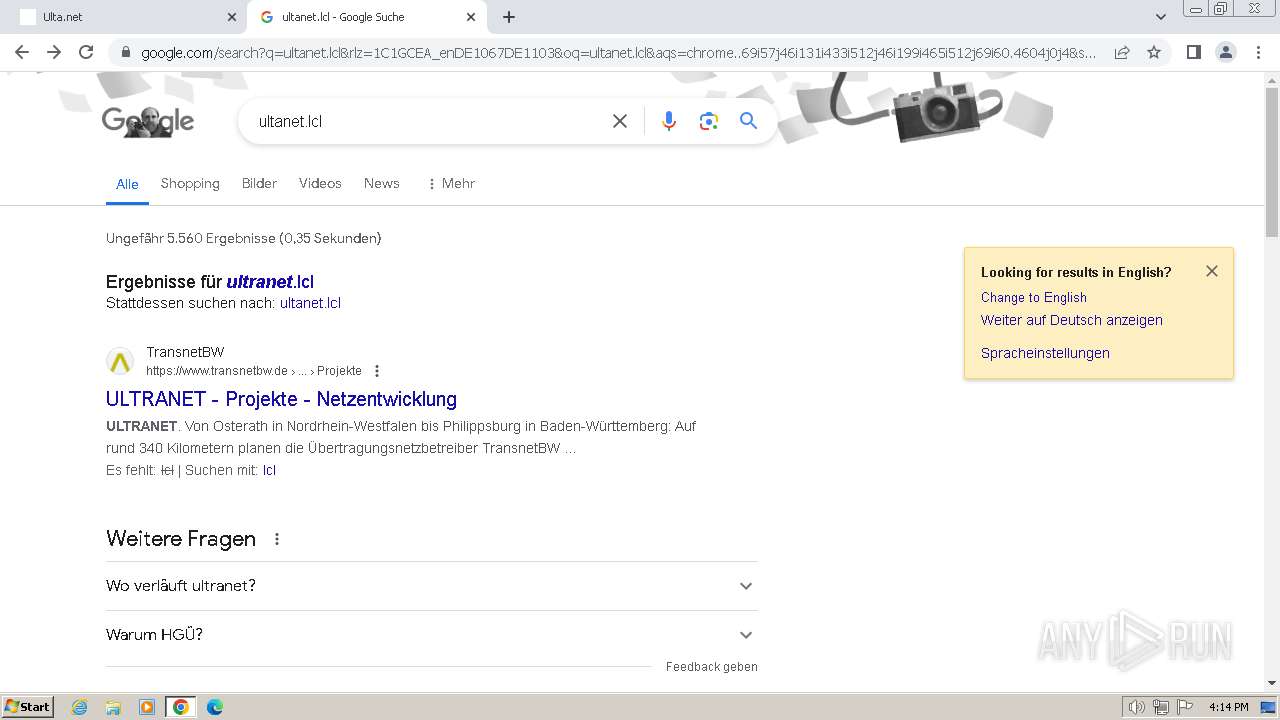Search instead for ultanet.lcl
1280x720 pixels.
click(x=310, y=303)
